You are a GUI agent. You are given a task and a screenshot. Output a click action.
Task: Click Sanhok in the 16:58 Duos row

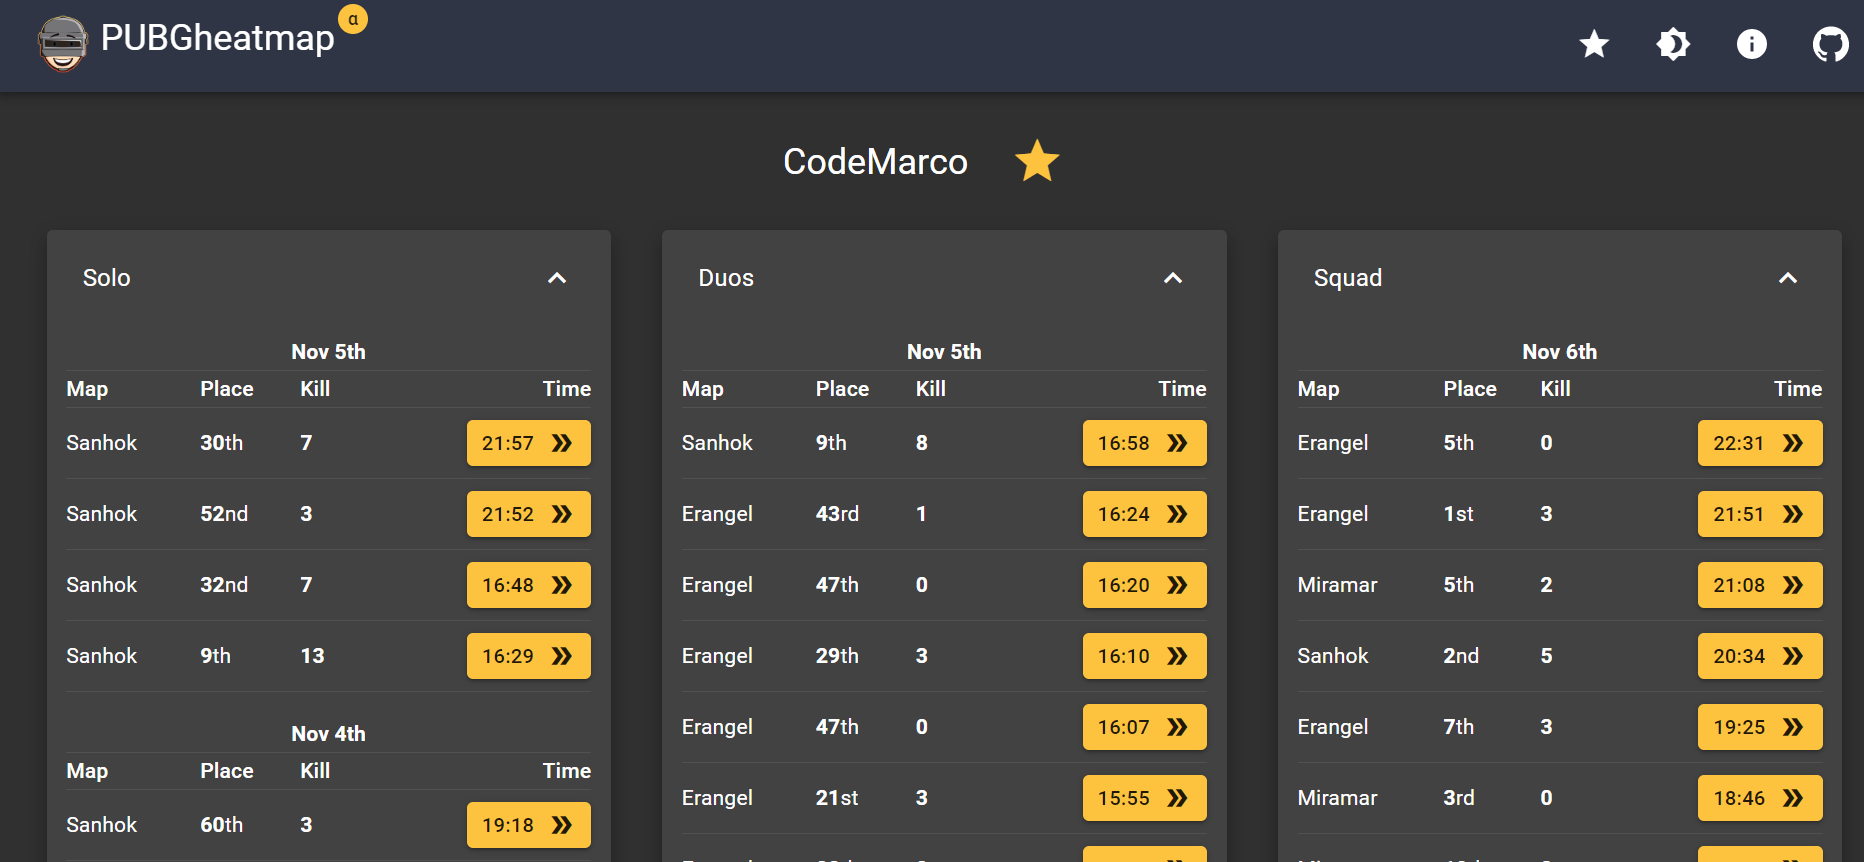point(717,443)
